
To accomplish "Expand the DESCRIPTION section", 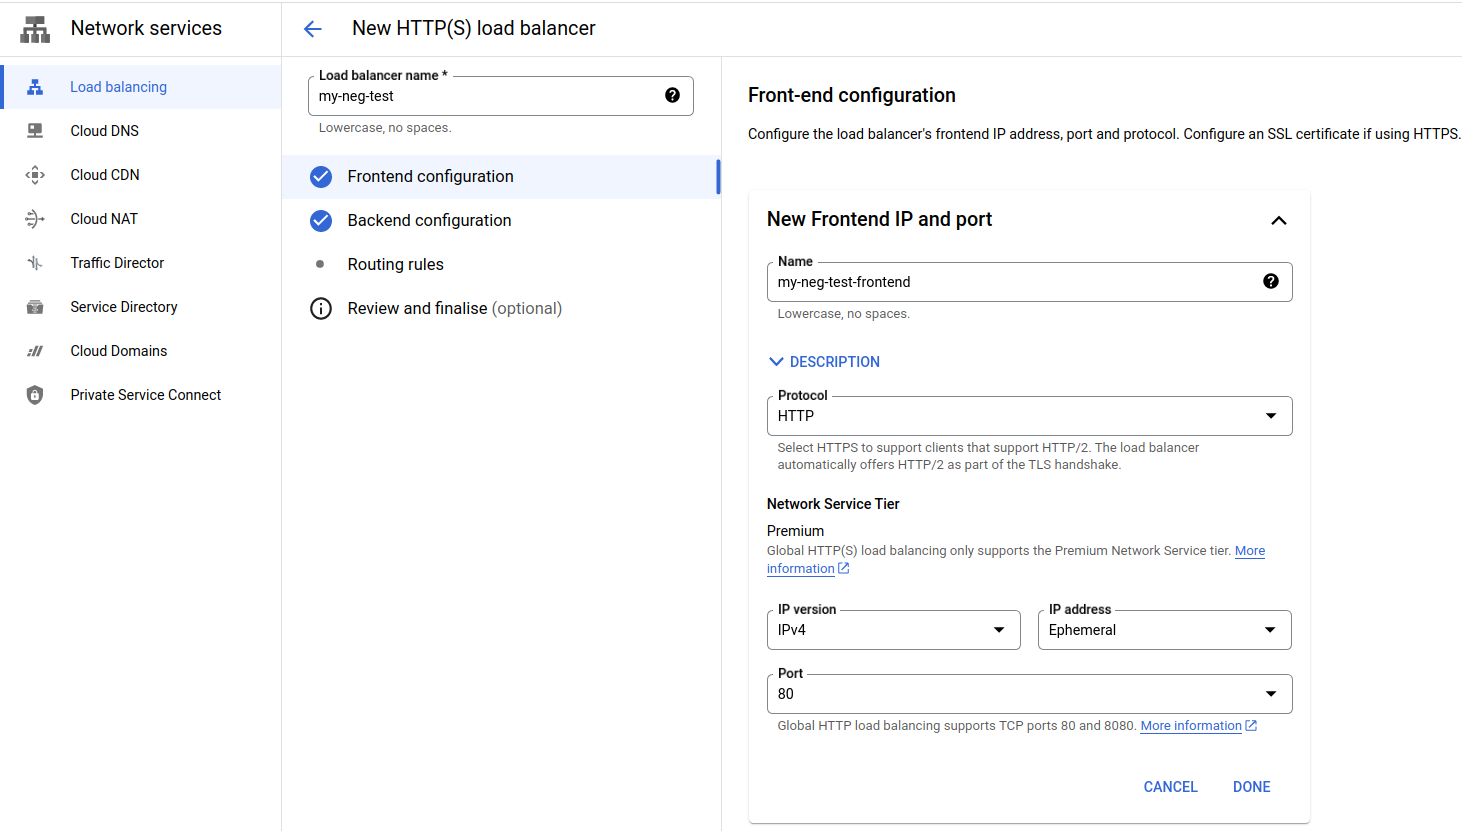I will tap(824, 361).
